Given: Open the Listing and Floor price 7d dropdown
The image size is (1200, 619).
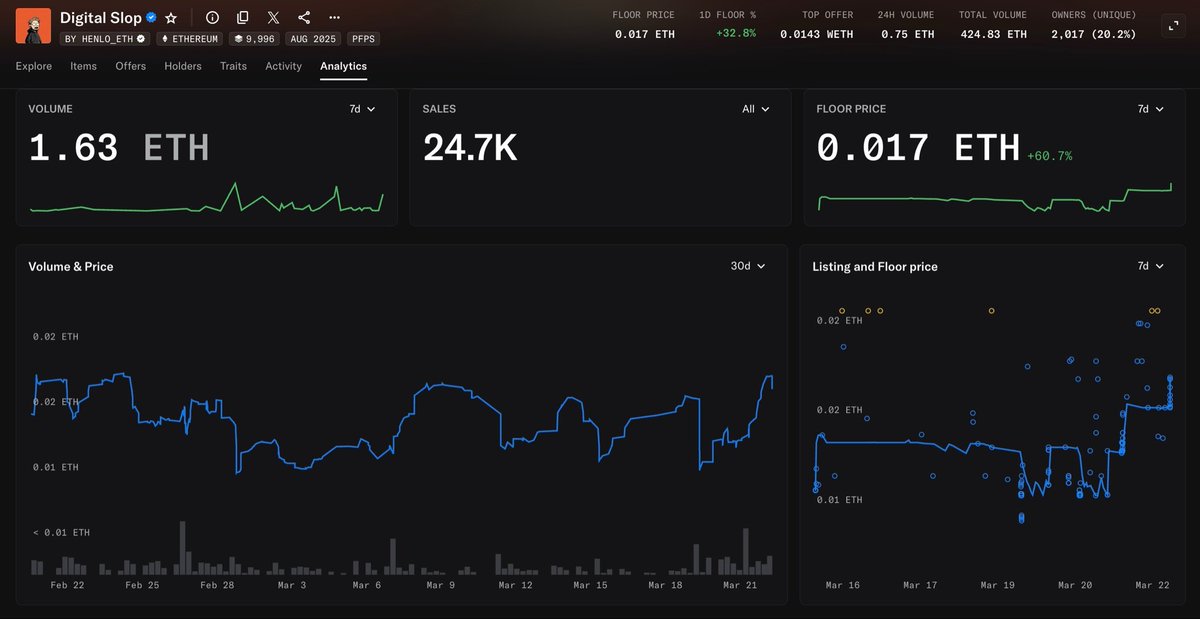Looking at the screenshot, I should coord(1150,266).
